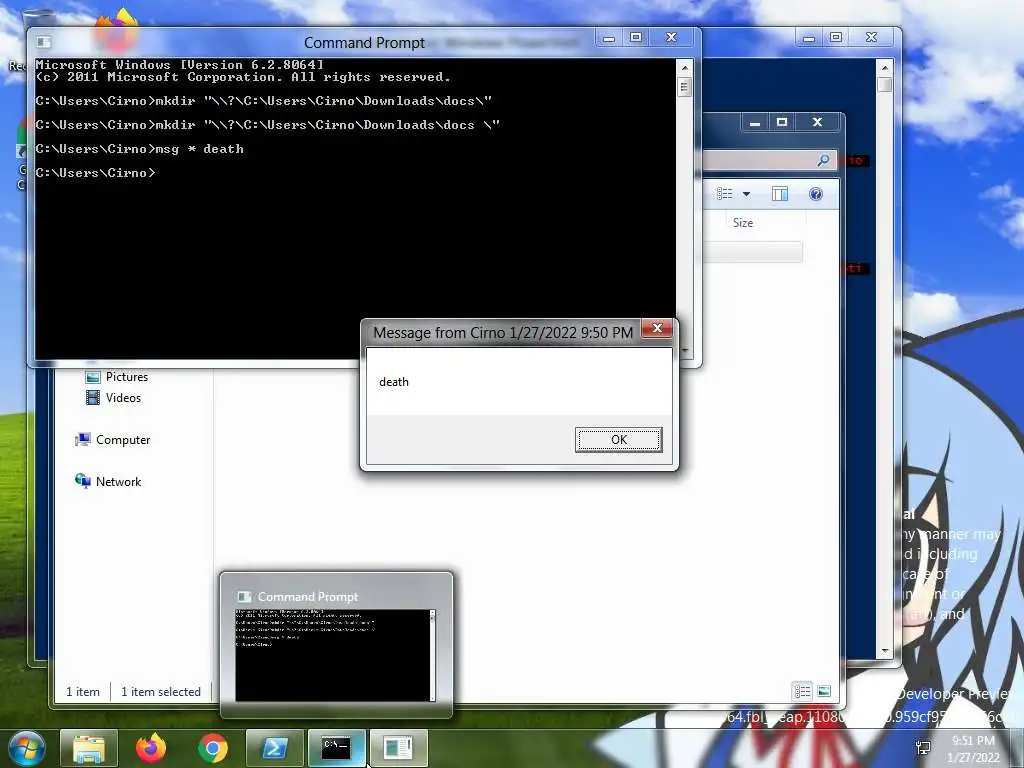Image resolution: width=1024 pixels, height=768 pixels.
Task: Click the Network globe icon in sidebar
Action: [82, 481]
